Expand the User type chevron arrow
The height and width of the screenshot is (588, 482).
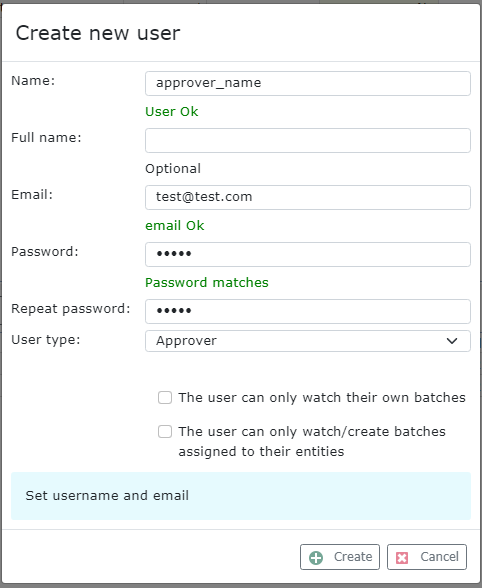click(x=452, y=341)
